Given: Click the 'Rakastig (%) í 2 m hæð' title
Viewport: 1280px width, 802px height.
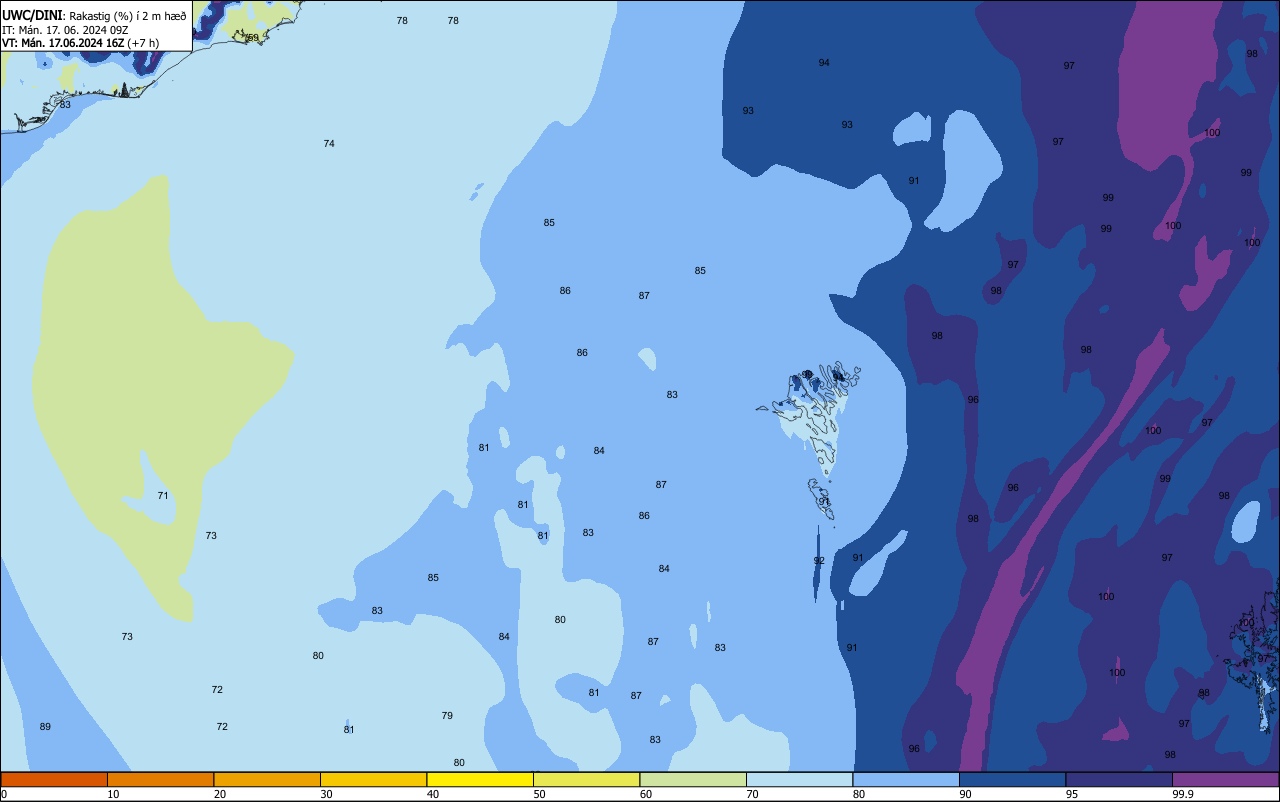Looking at the screenshot, I should click(x=128, y=16).
